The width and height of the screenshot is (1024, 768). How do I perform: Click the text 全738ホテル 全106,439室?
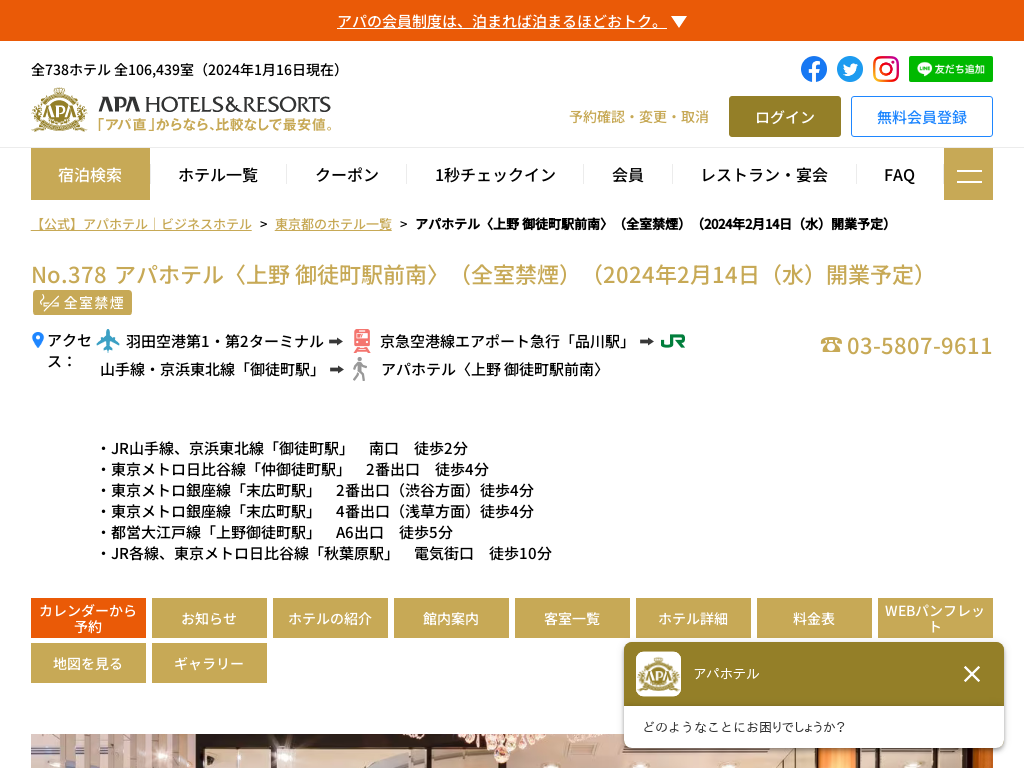pos(185,70)
